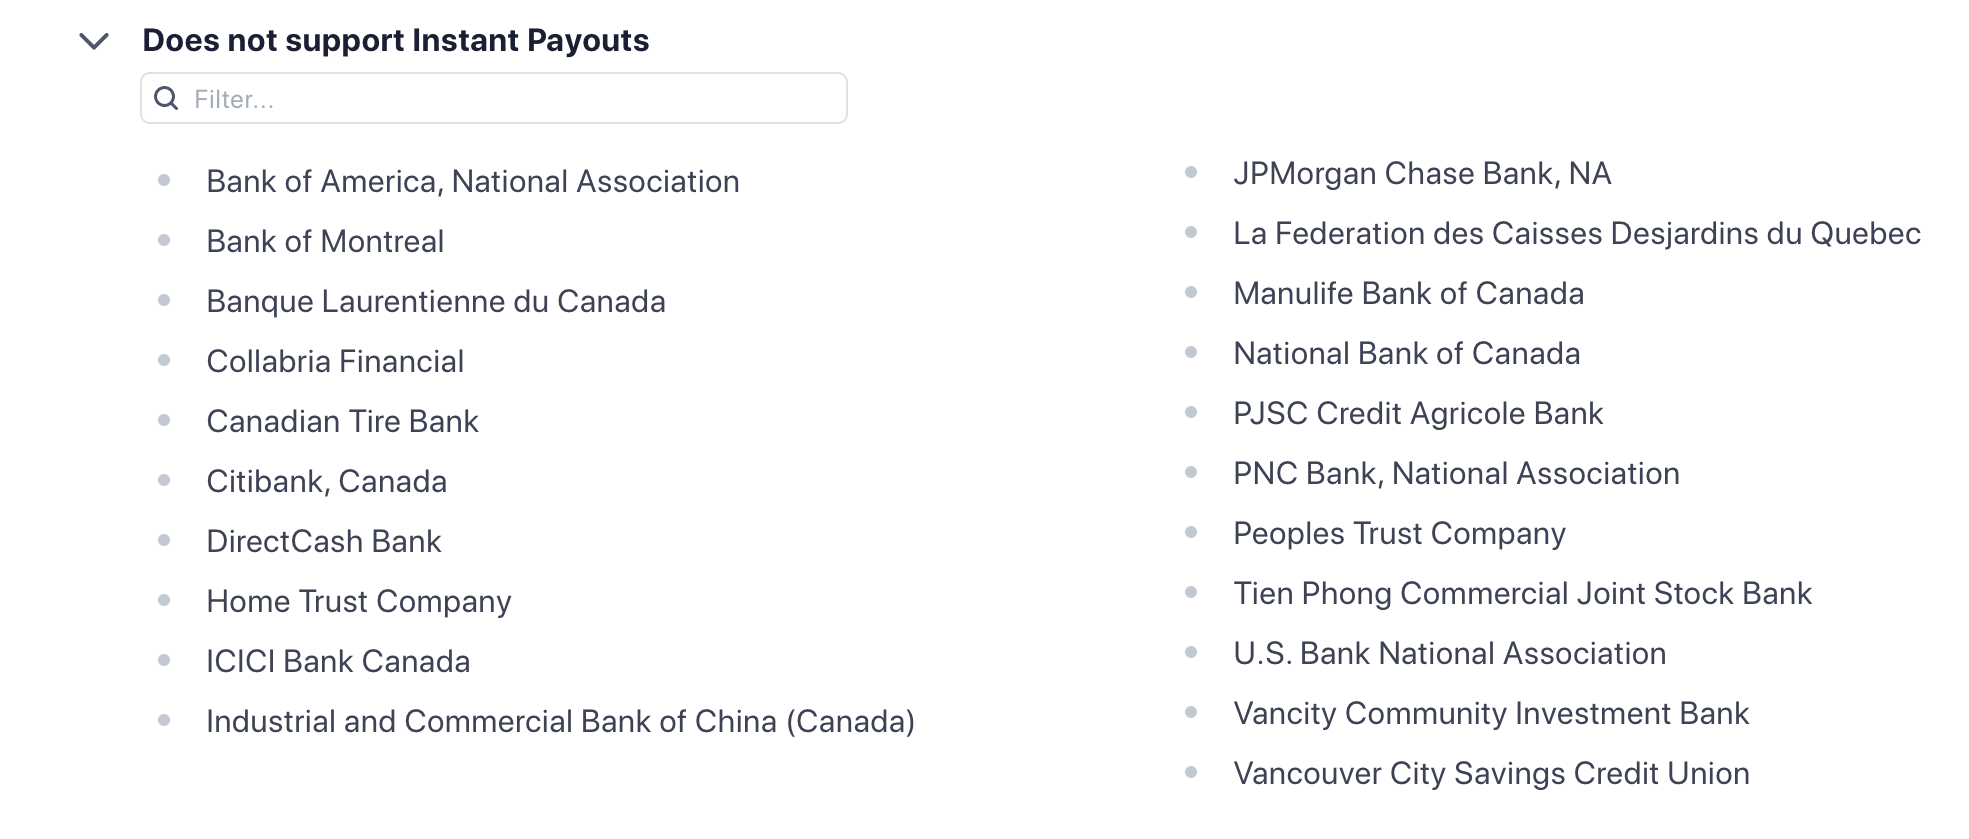The height and width of the screenshot is (839, 1969).
Task: Select the Bank of Montreal entry
Action: pos(325,241)
